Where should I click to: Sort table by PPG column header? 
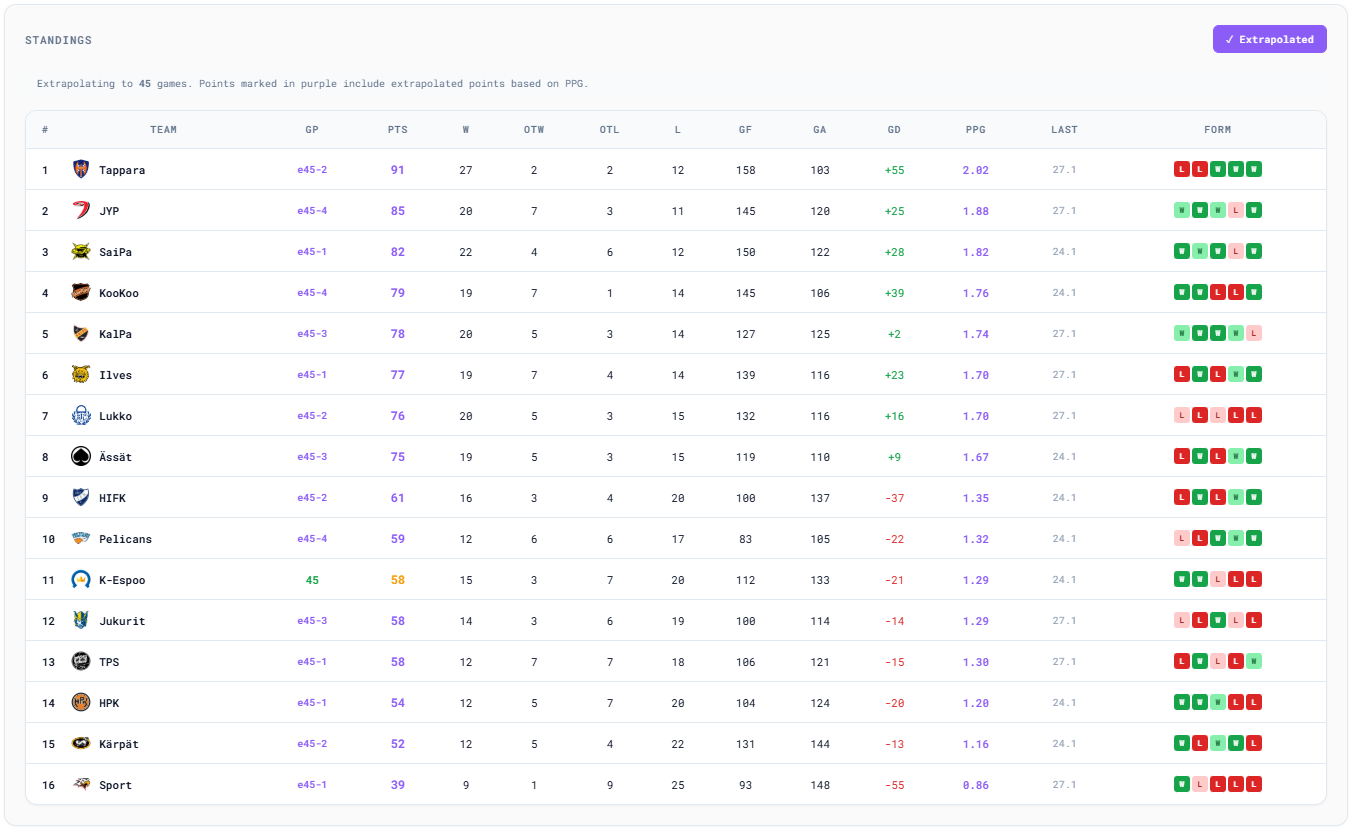pyautogui.click(x=975, y=130)
